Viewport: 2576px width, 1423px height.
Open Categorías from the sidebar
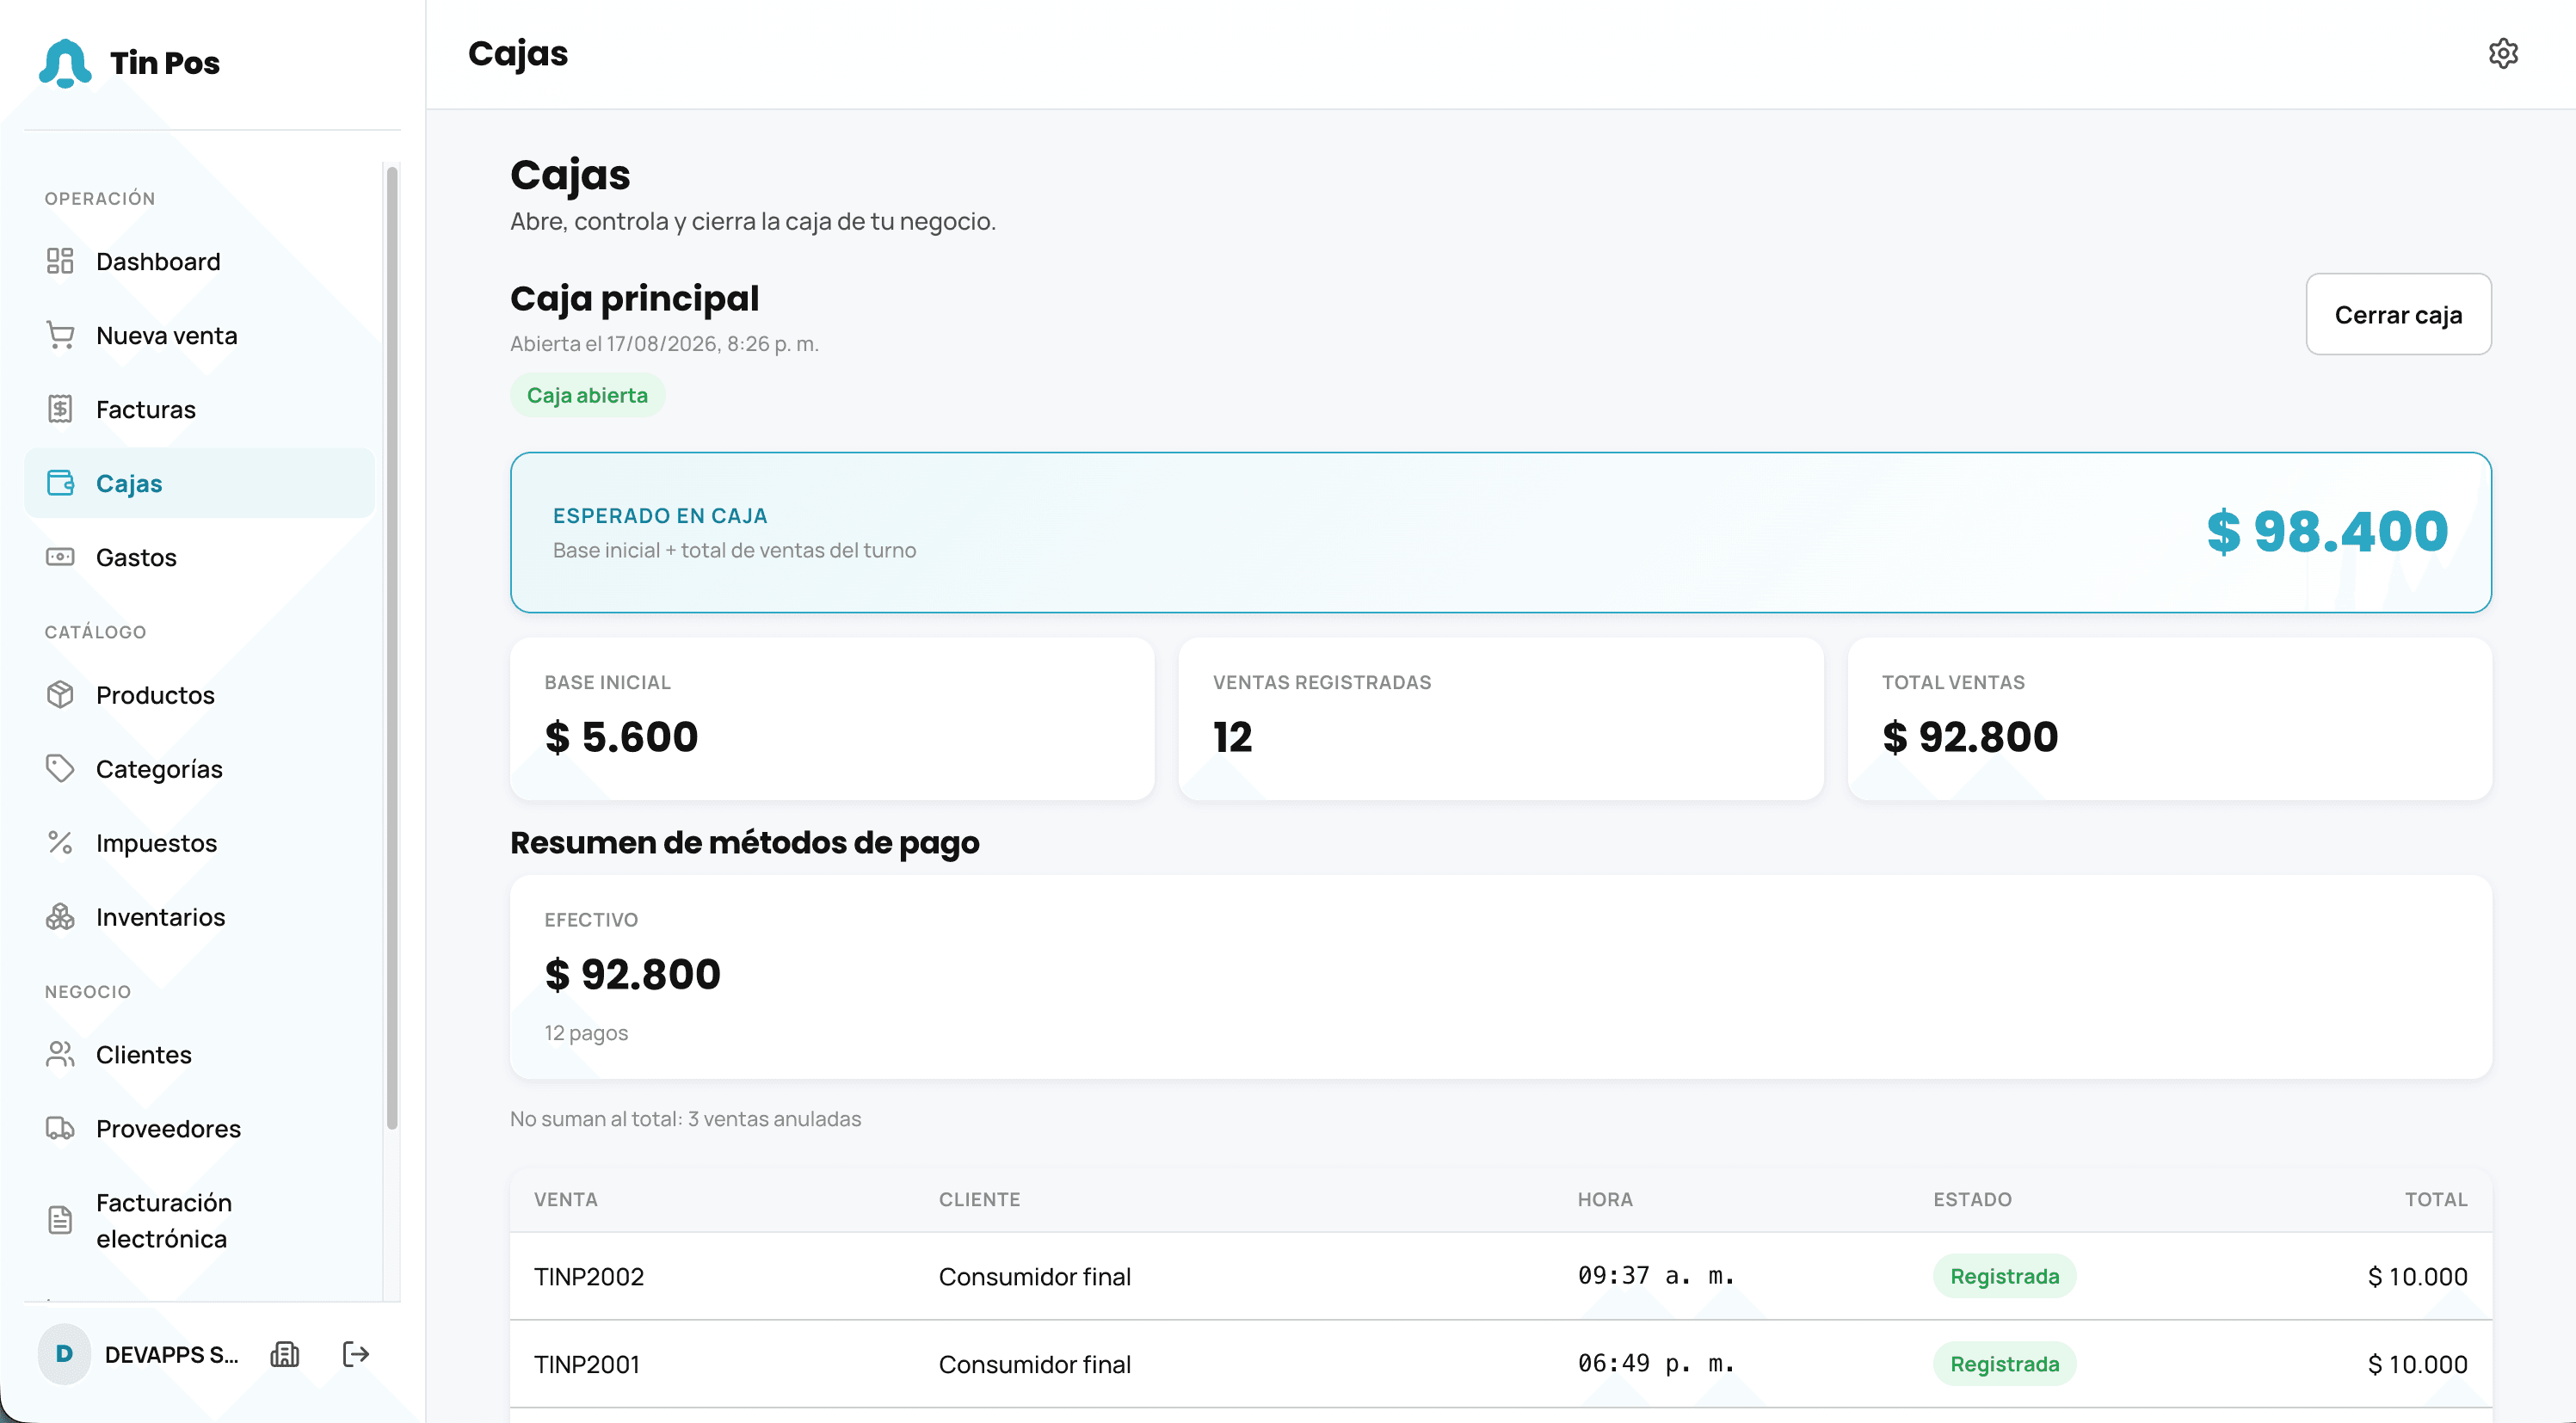(200, 768)
